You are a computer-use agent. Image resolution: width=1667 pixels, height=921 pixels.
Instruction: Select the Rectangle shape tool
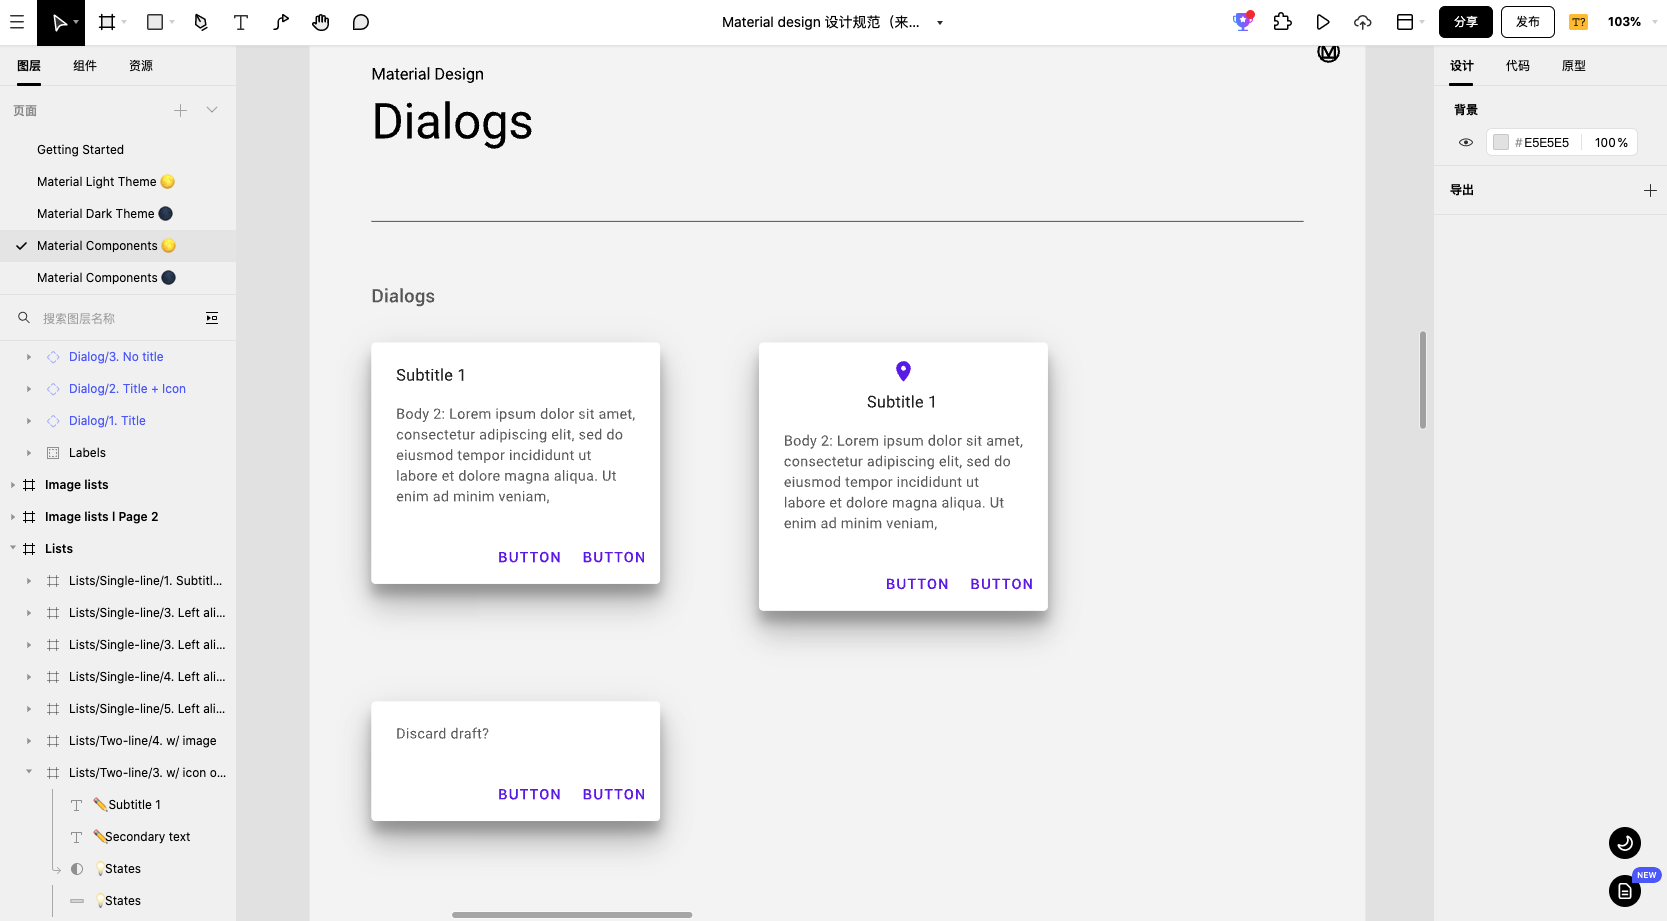(155, 22)
